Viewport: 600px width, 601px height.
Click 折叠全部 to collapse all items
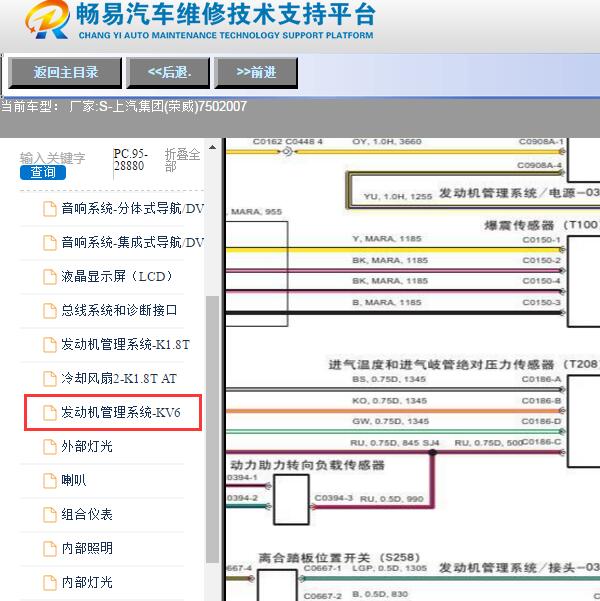click(182, 160)
